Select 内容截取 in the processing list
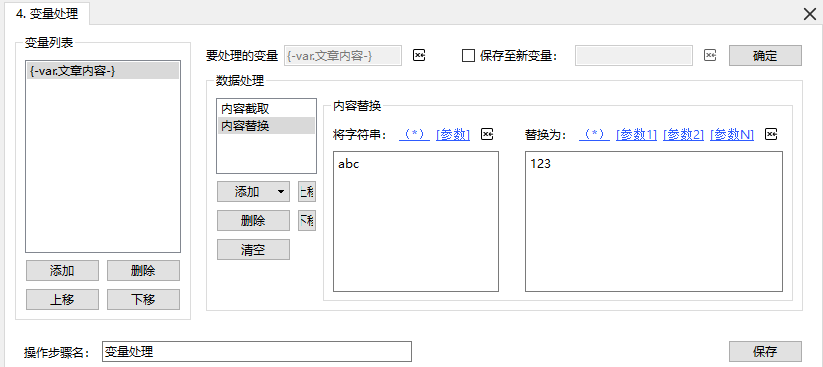 [x=266, y=109]
